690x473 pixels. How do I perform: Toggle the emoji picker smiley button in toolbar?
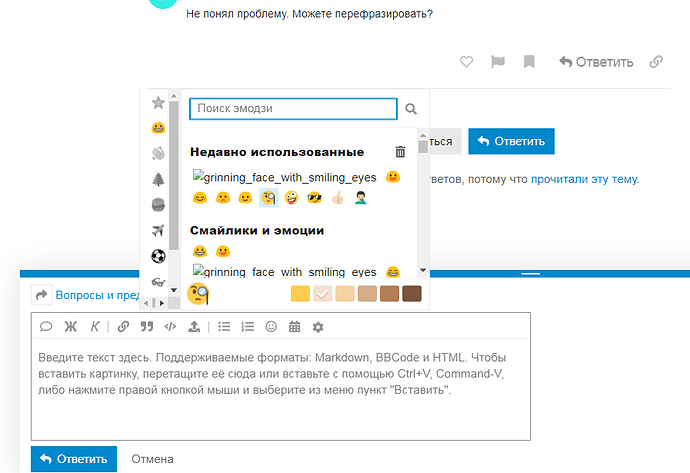pos(271,326)
